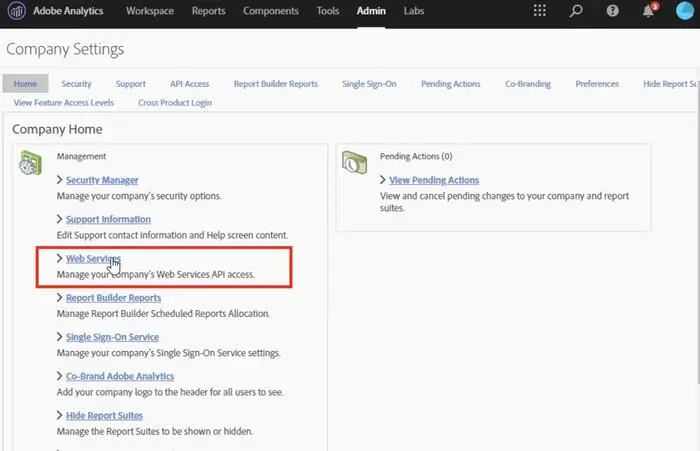The width and height of the screenshot is (700, 451).
Task: Click 'Edit Support contact information' description text
Action: [x=172, y=235]
